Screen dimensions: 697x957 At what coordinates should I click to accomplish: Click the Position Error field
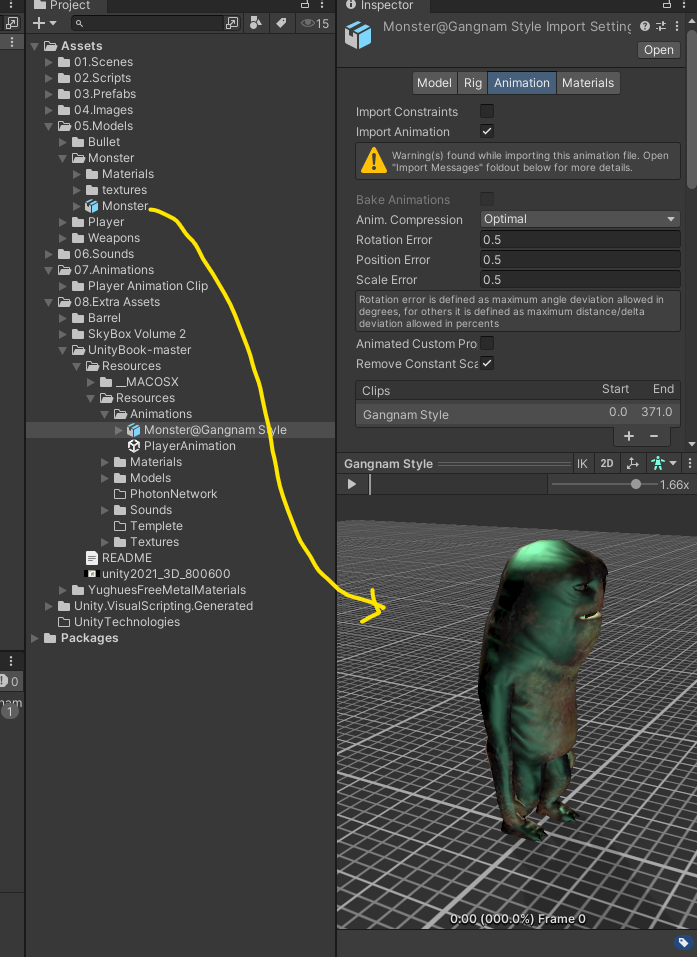(x=580, y=260)
